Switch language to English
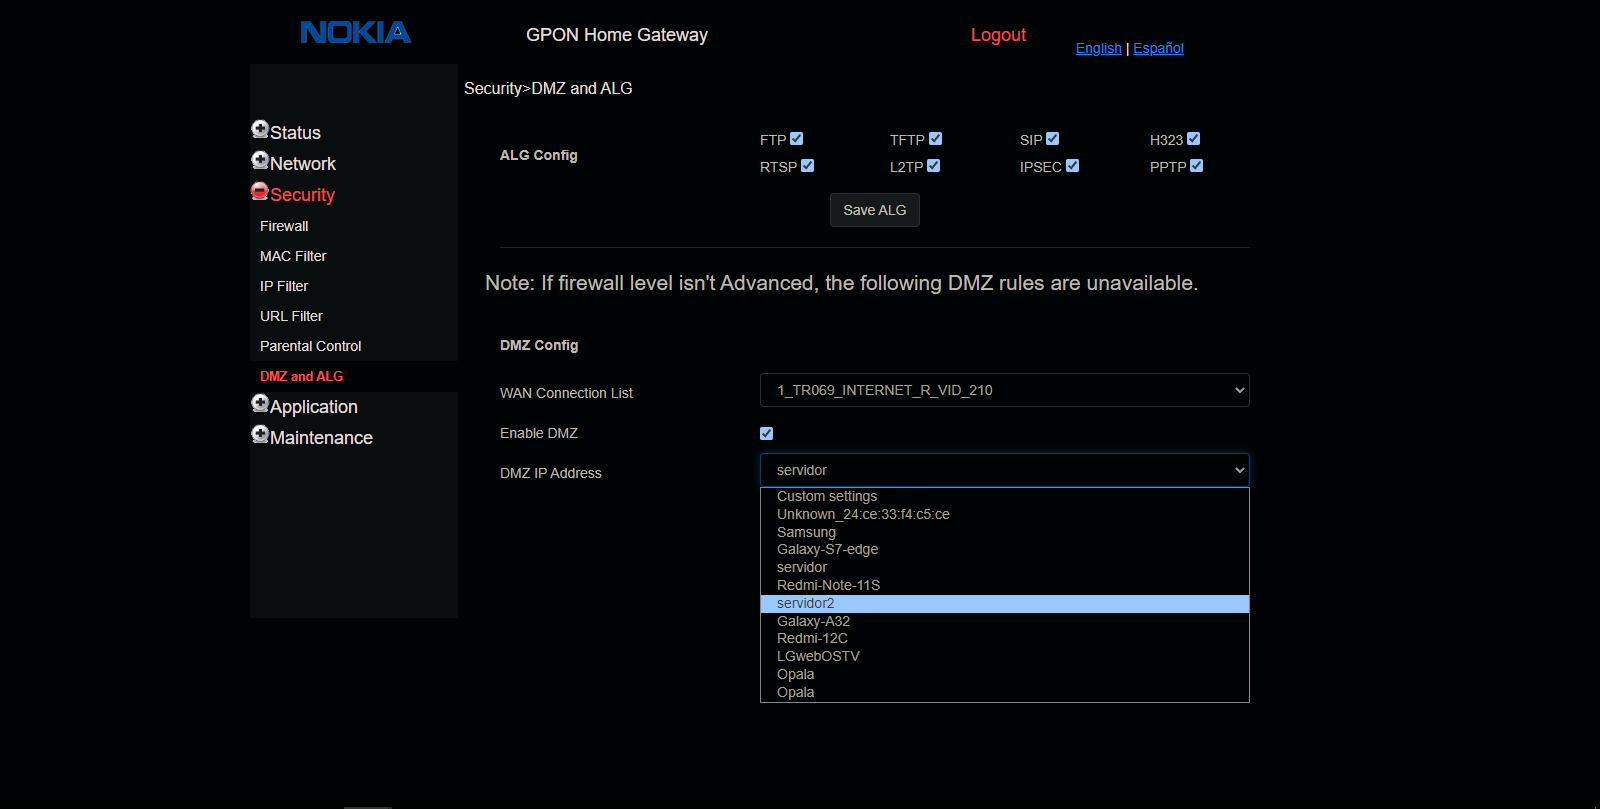This screenshot has width=1600, height=809. pyautogui.click(x=1098, y=48)
